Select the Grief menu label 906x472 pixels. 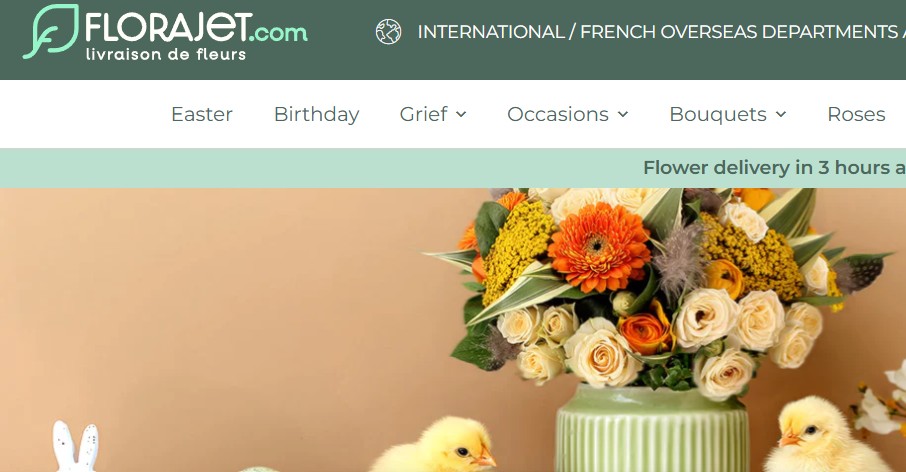(x=424, y=114)
